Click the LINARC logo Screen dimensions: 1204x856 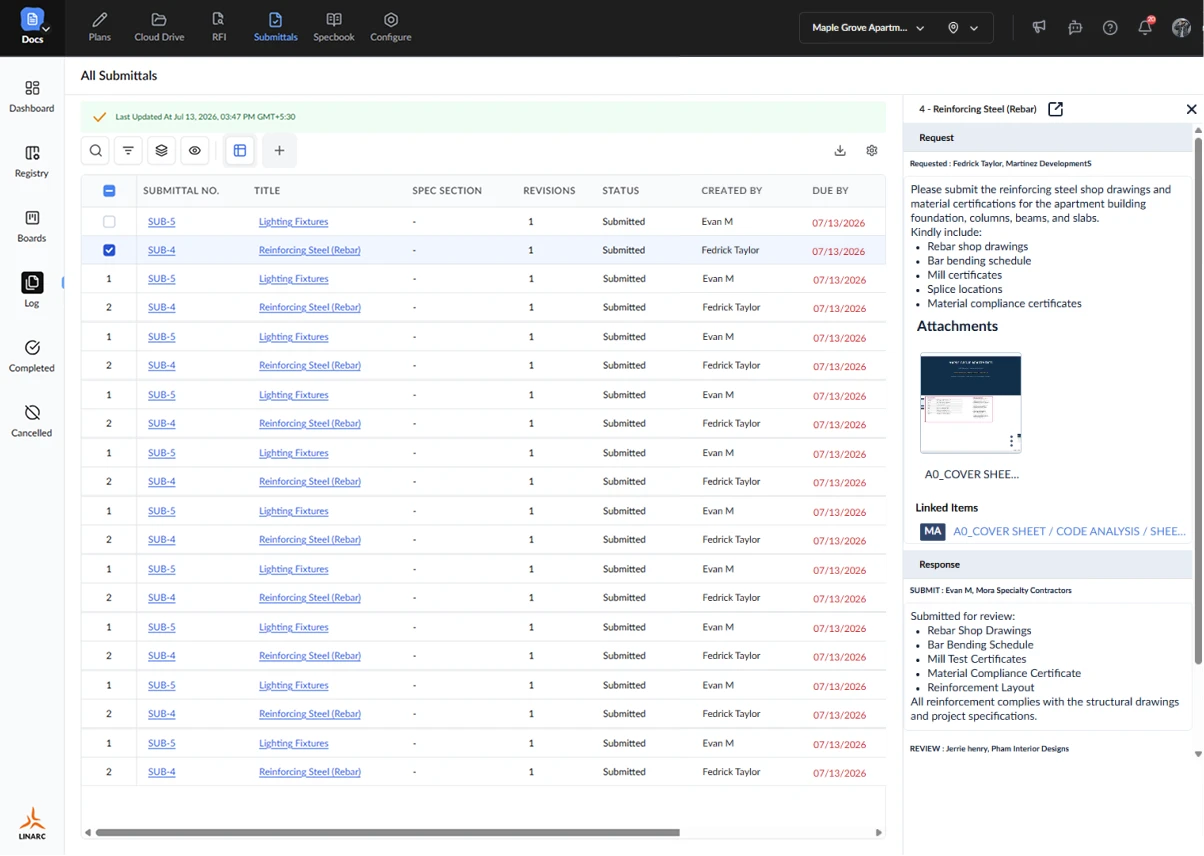click(x=32, y=824)
